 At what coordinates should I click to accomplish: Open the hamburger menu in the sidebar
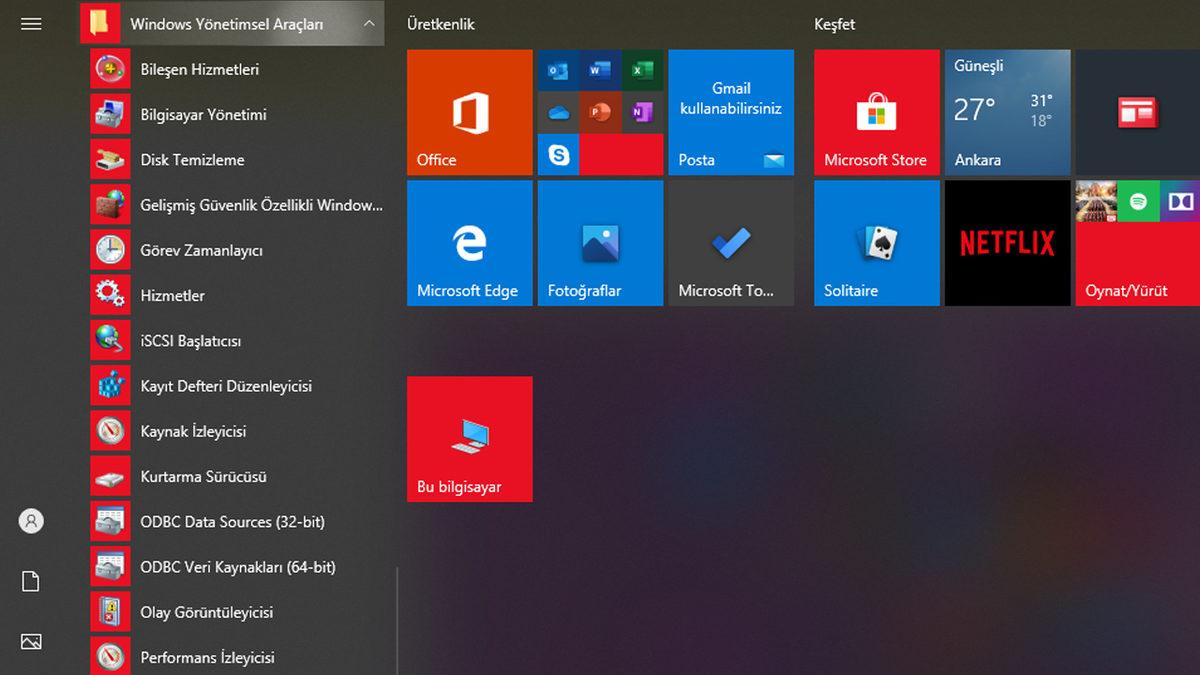(x=31, y=23)
